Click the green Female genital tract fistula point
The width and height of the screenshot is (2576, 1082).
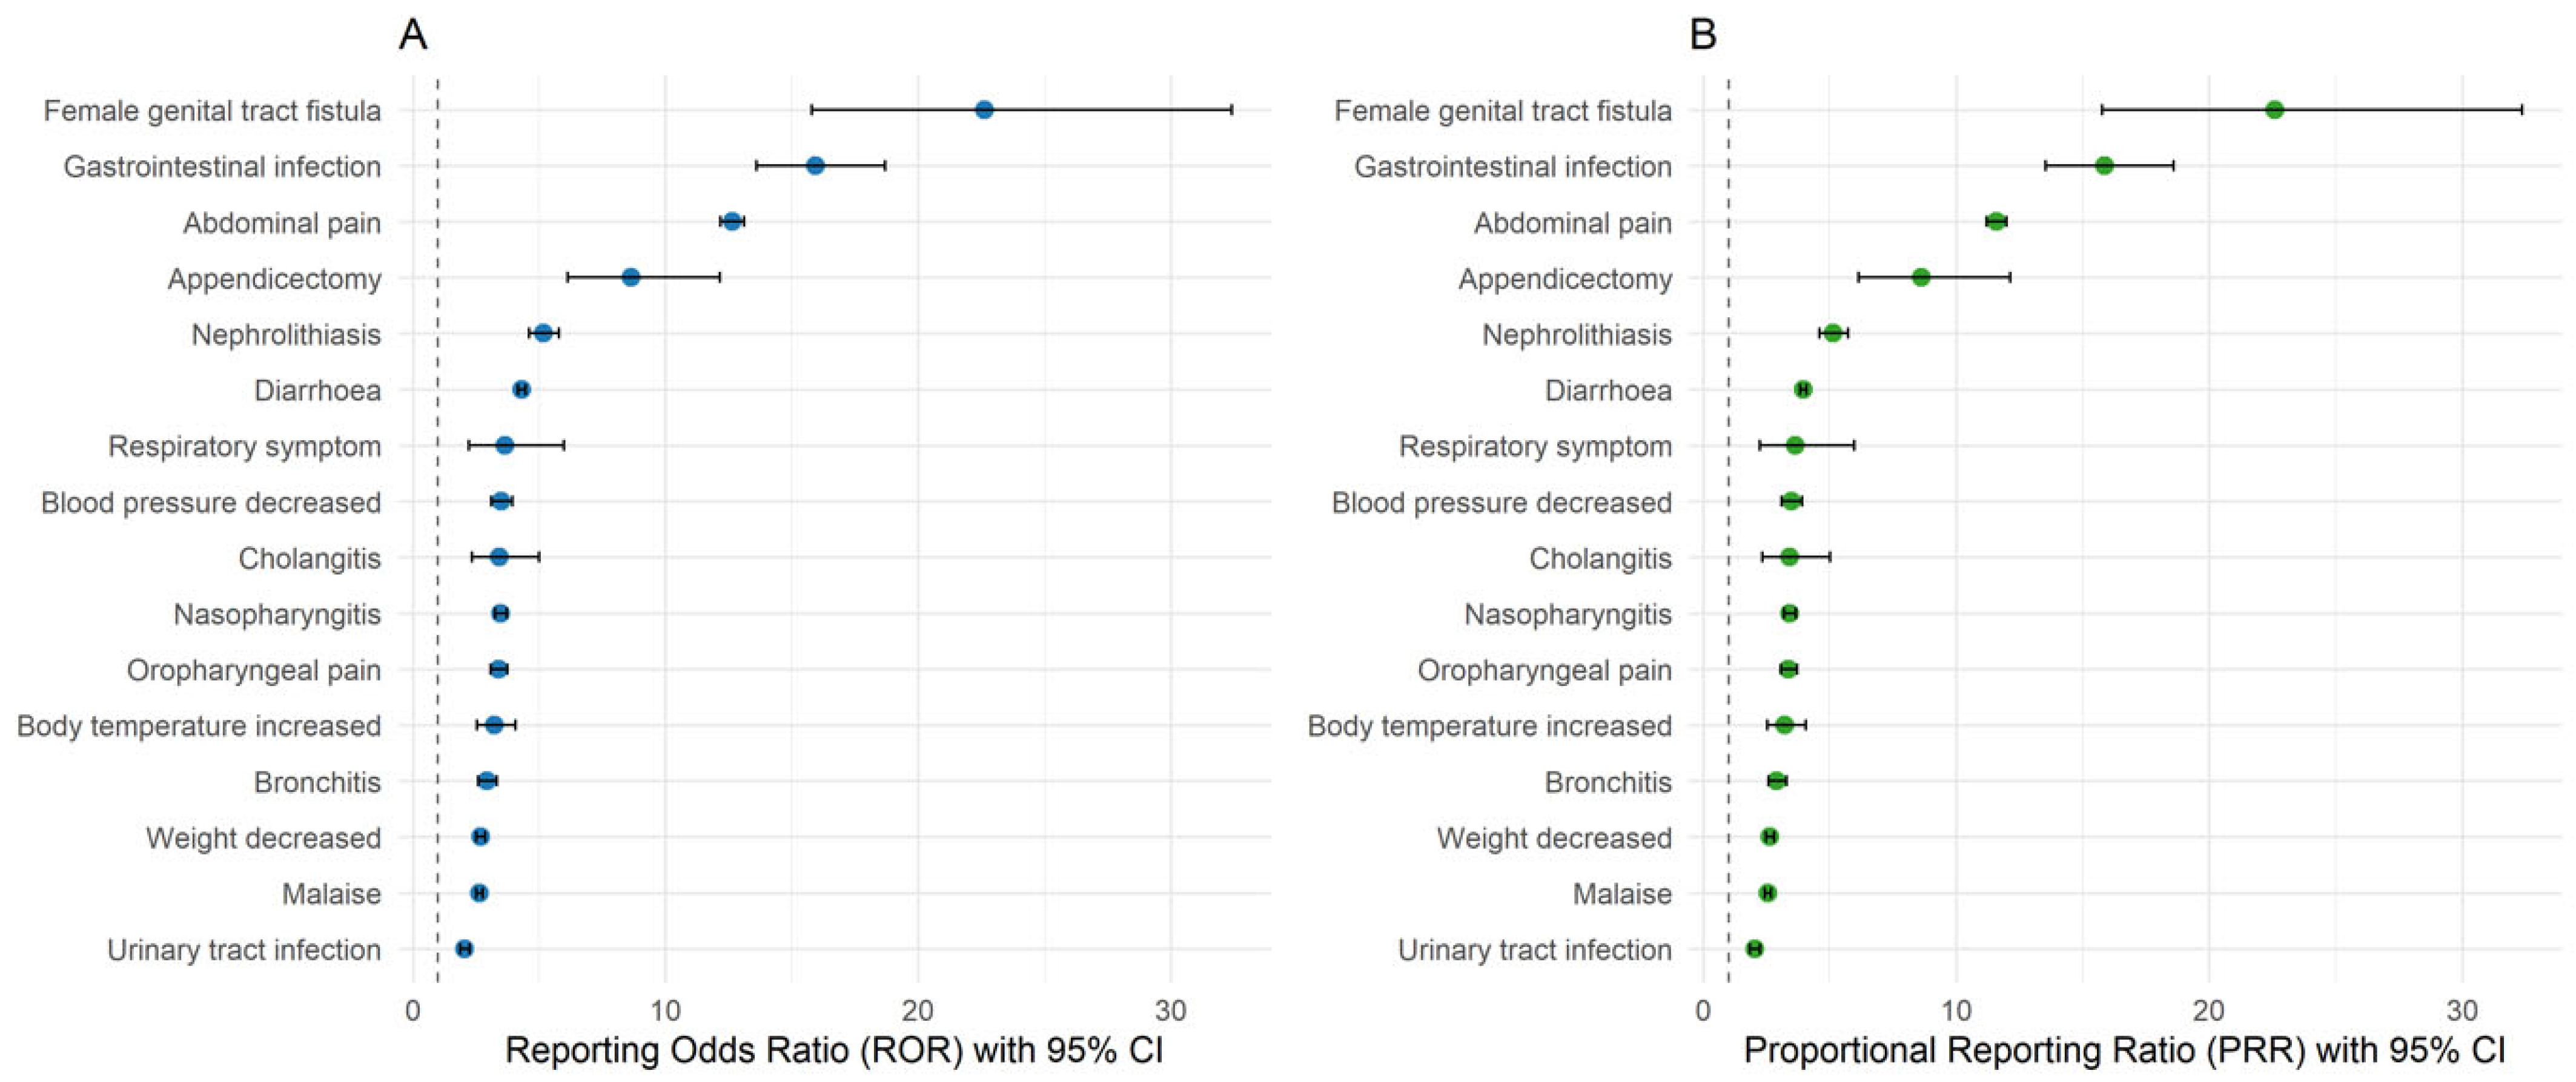point(2274,110)
